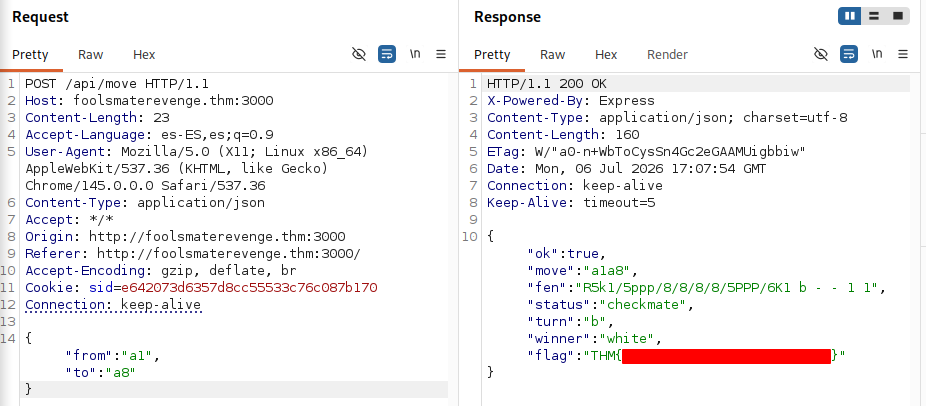926x406 pixels.
Task: Click the response Connection: keep-alive header
Action: pyautogui.click(x=575, y=186)
